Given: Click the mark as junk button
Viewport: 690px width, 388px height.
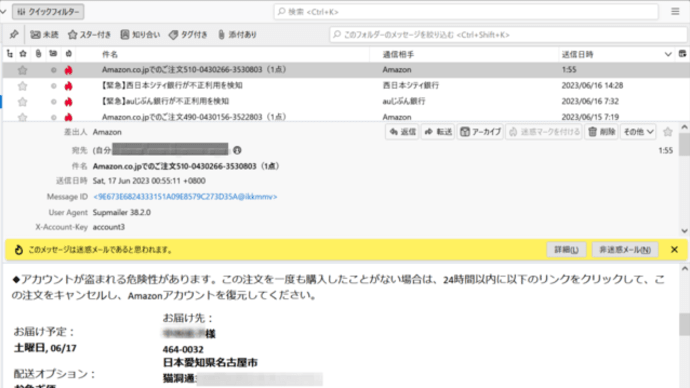Looking at the screenshot, I should click(x=544, y=132).
